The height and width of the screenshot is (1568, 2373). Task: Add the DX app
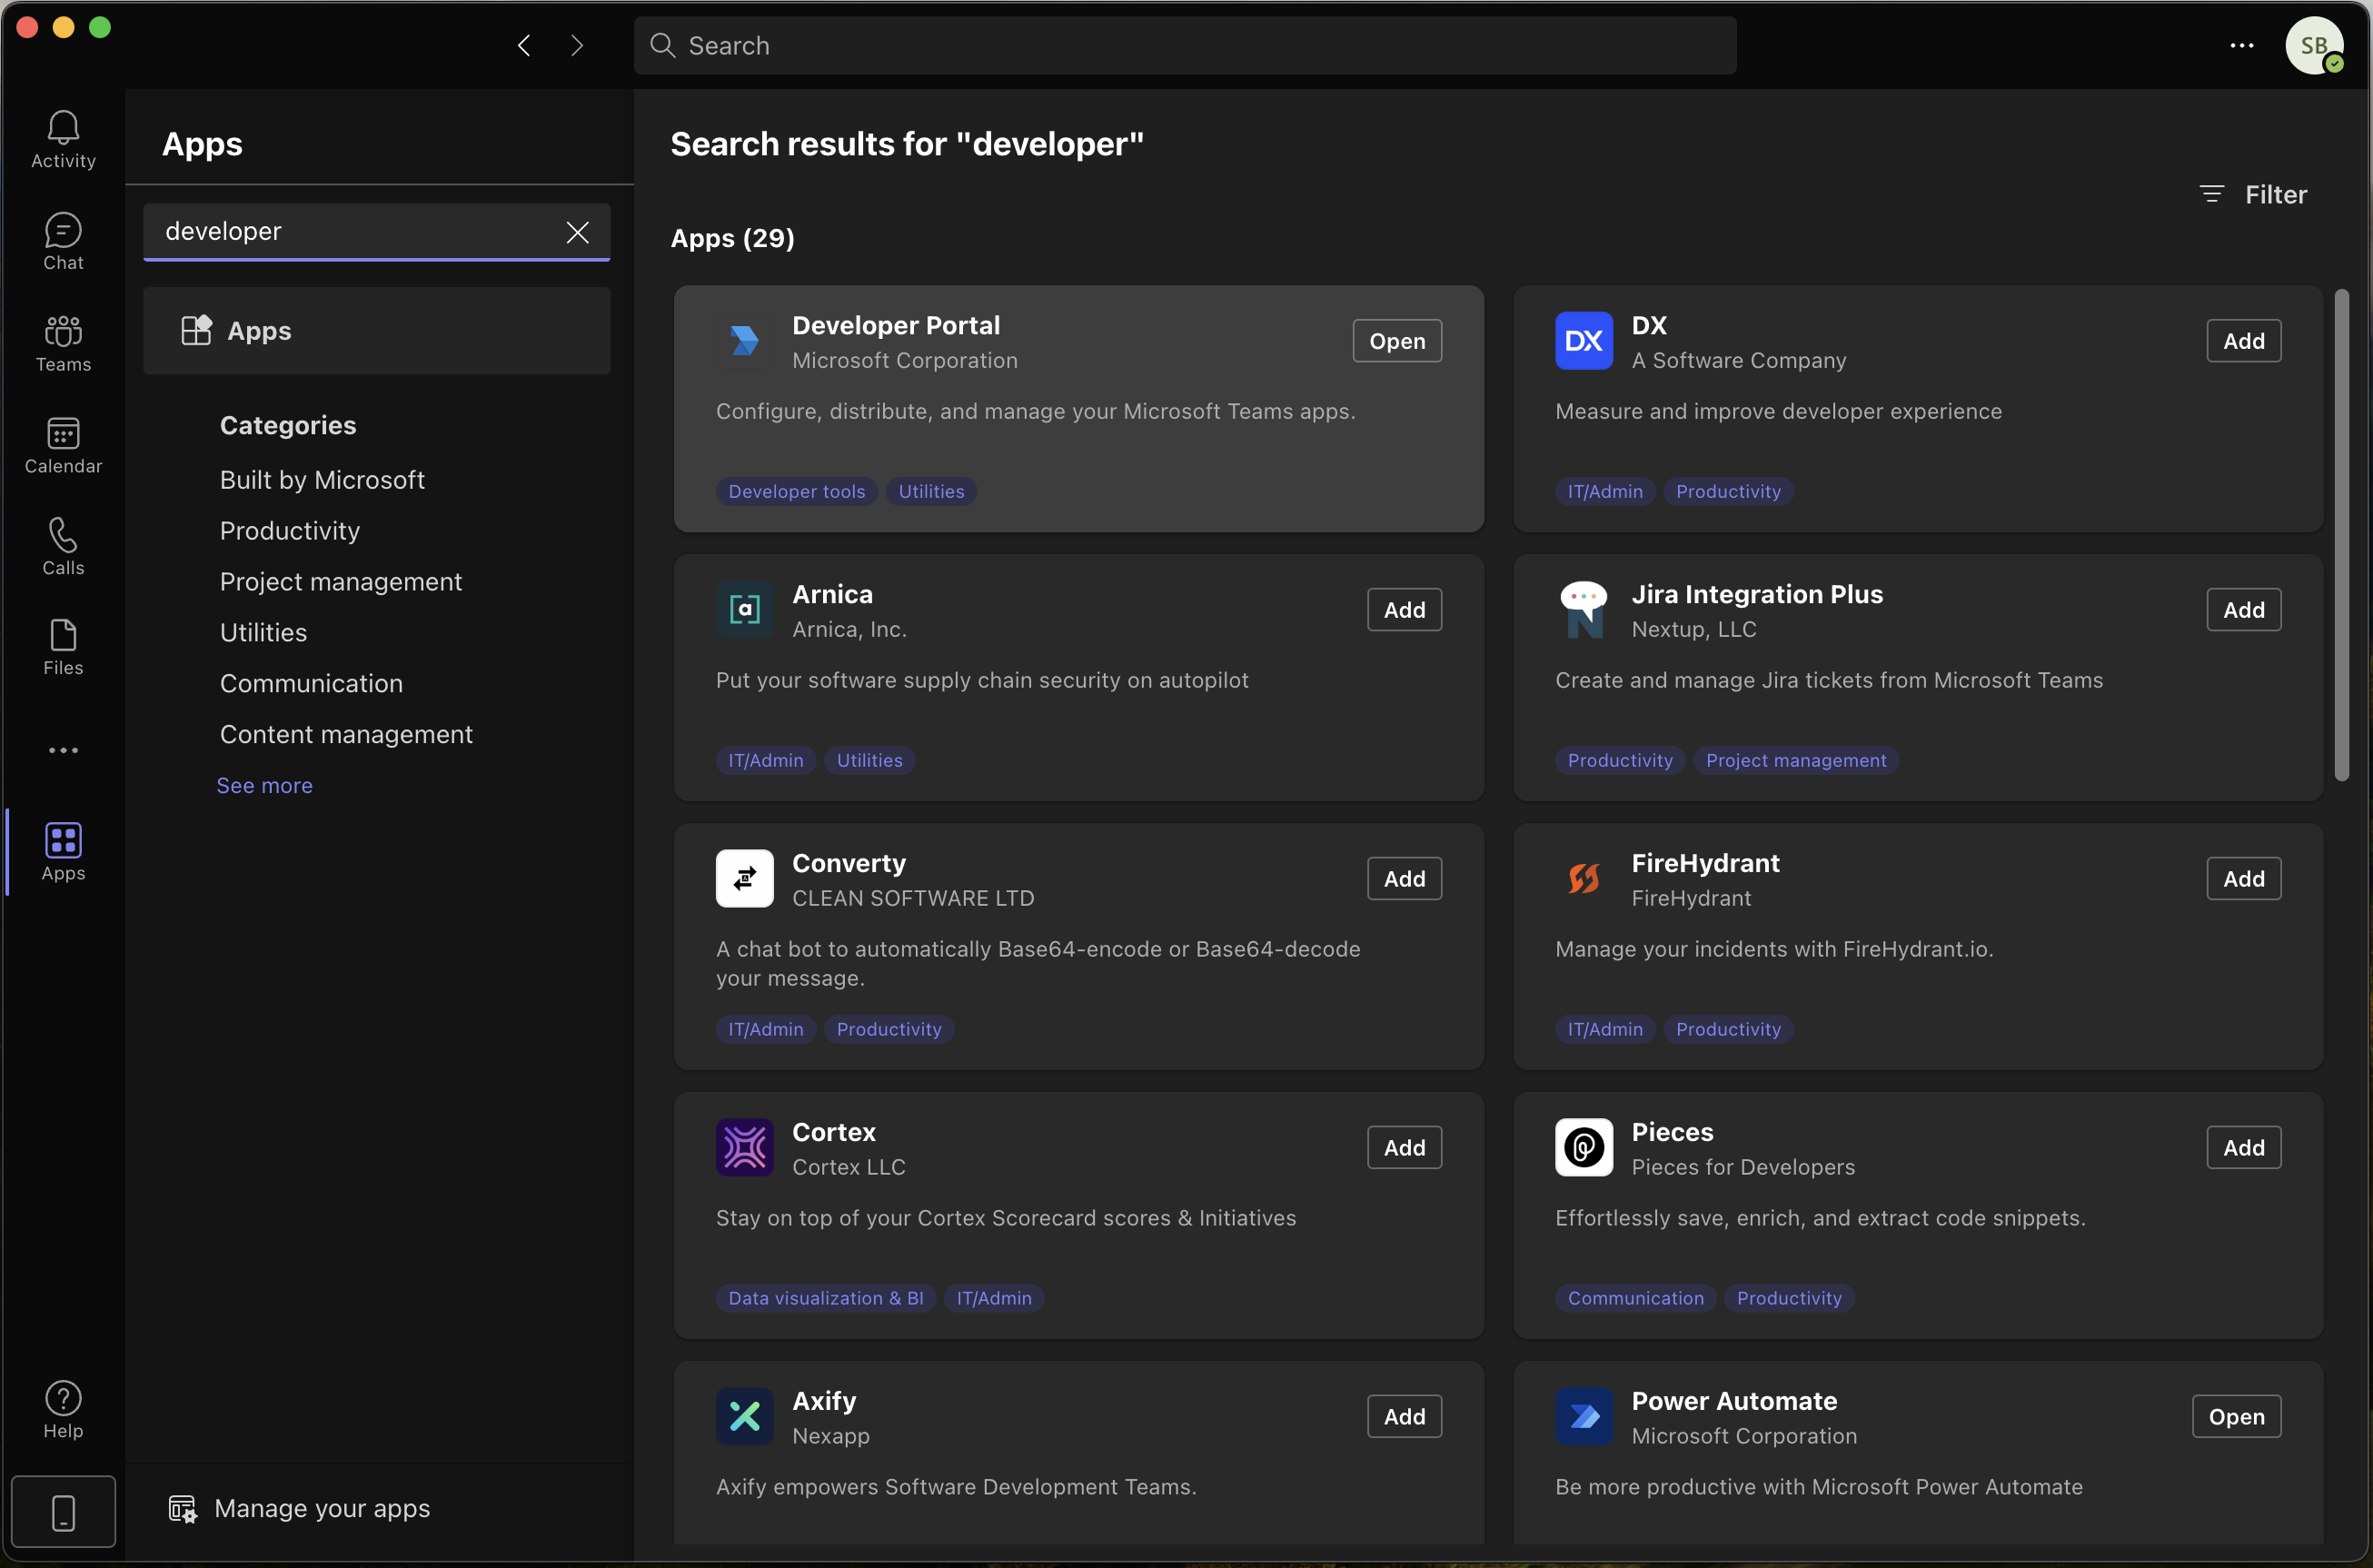point(2244,341)
